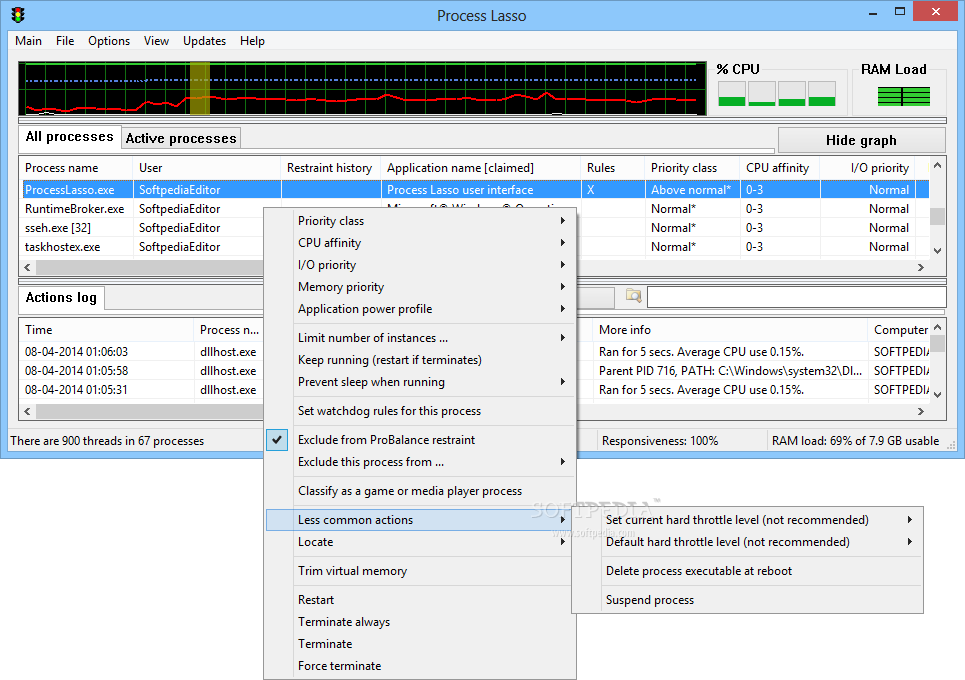Sort by I/O priority column header
This screenshot has height=680, width=965.
coord(868,168)
